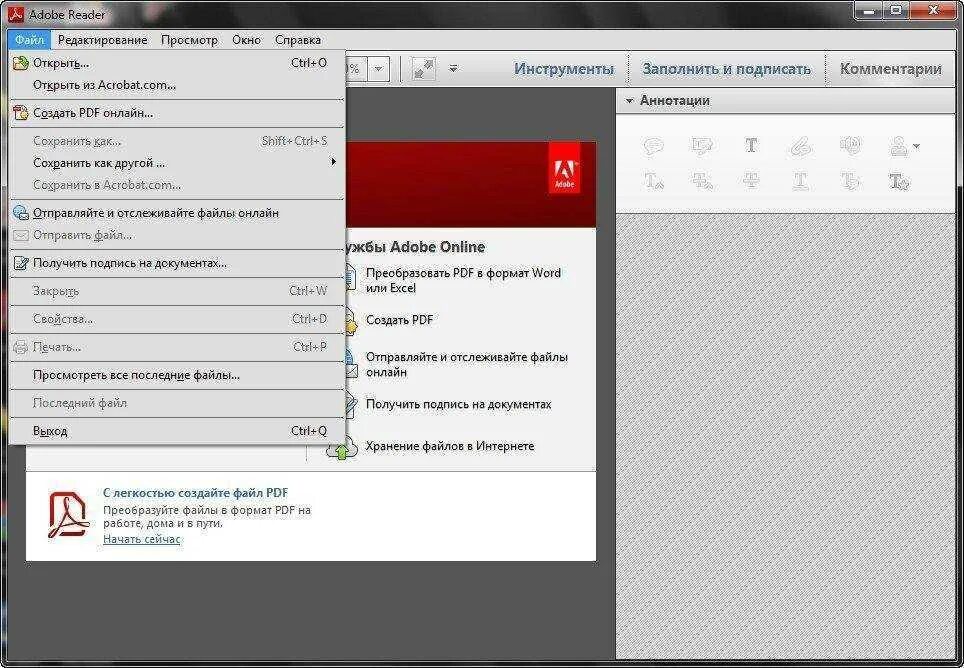Choose Открыть из Acrobat.com...
964x668 pixels.
pyautogui.click(x=177, y=85)
